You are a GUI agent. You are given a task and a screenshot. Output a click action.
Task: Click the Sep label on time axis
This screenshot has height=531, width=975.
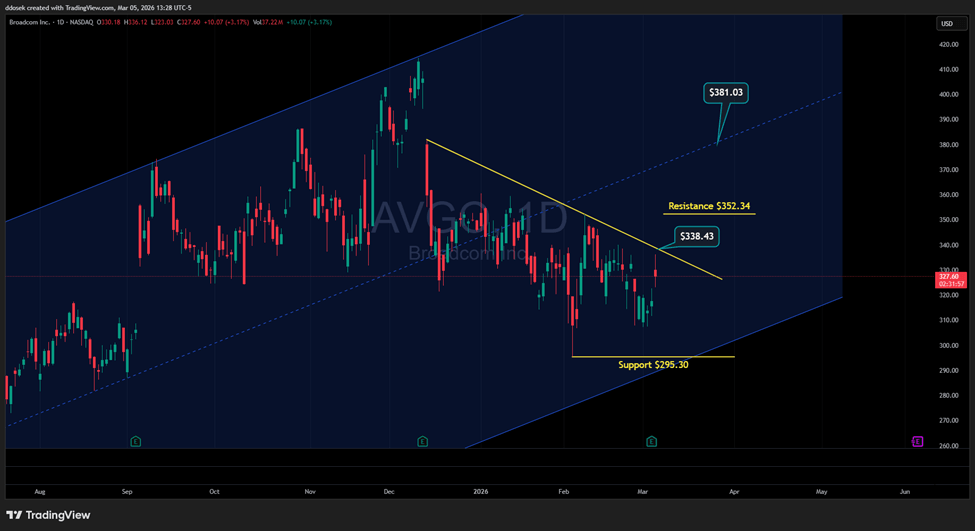(127, 491)
